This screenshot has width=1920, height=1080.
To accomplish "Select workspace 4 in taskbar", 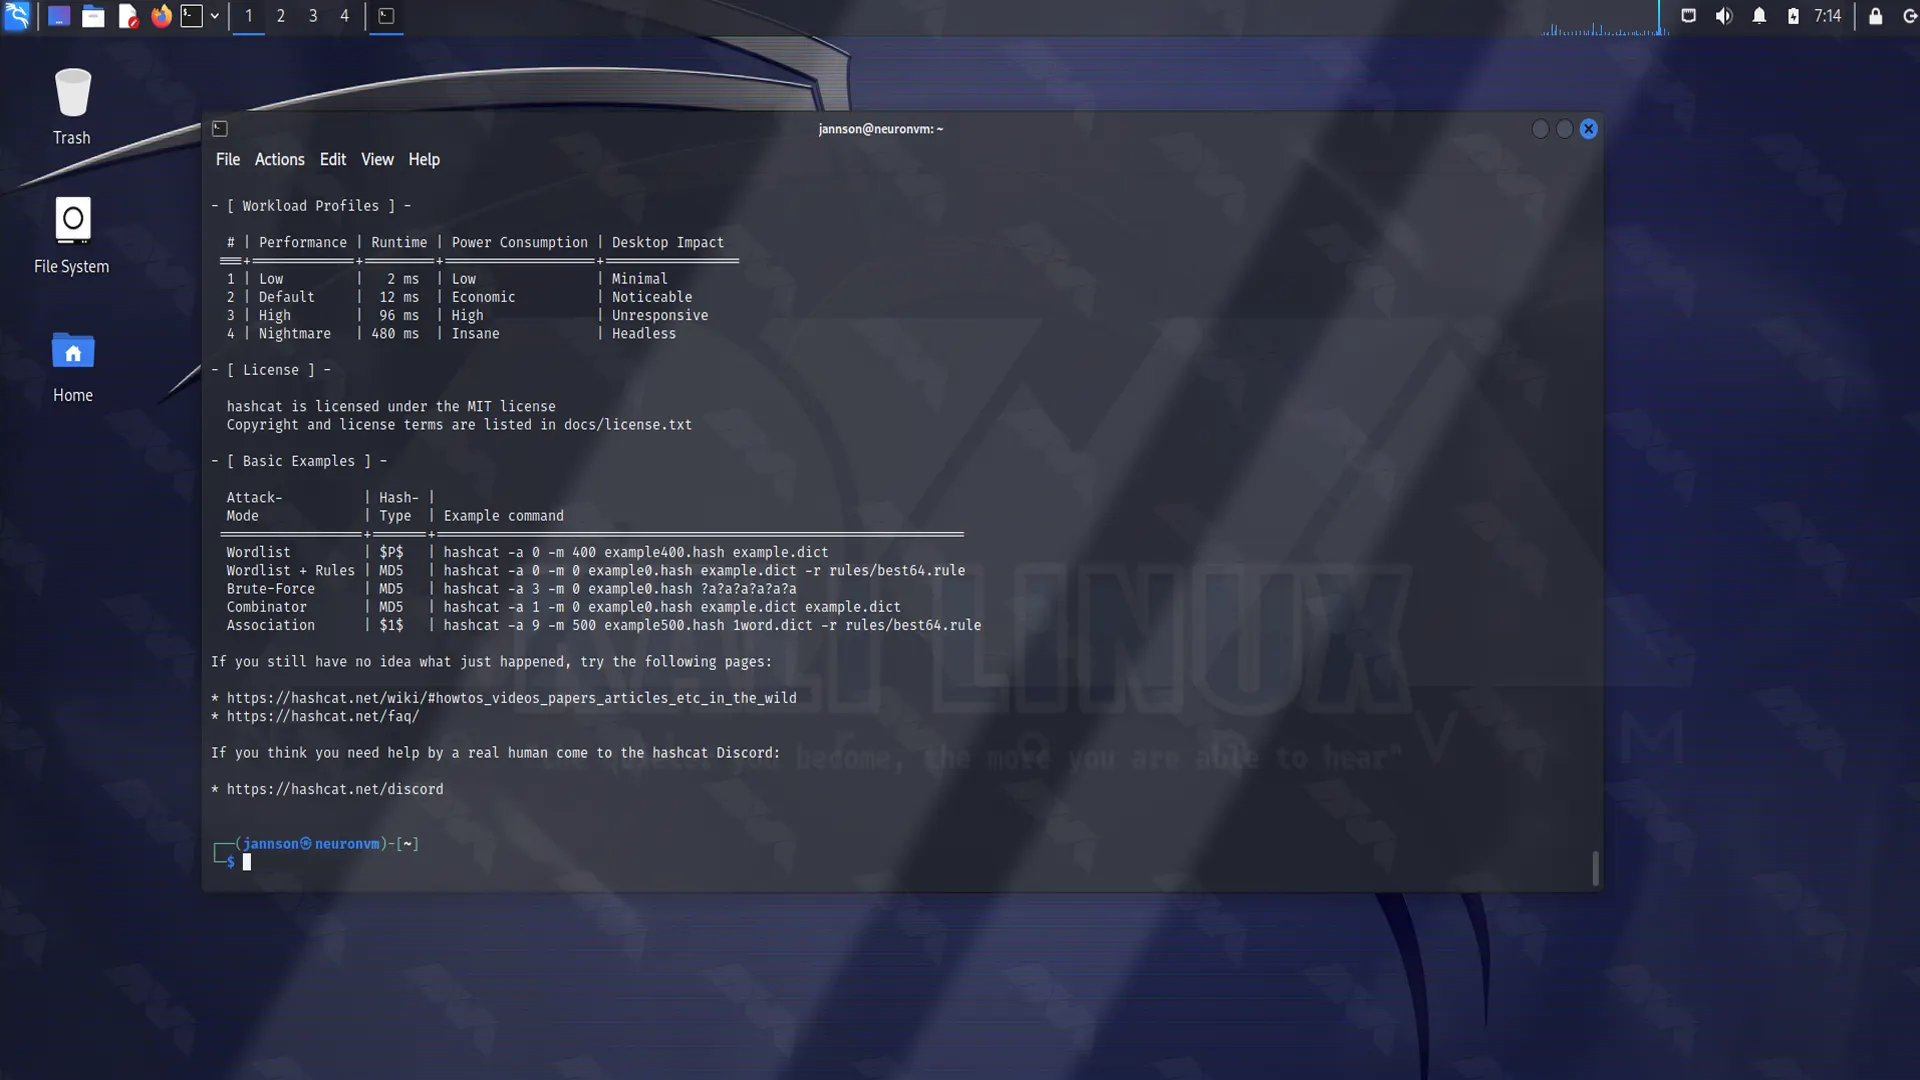I will 345,16.
